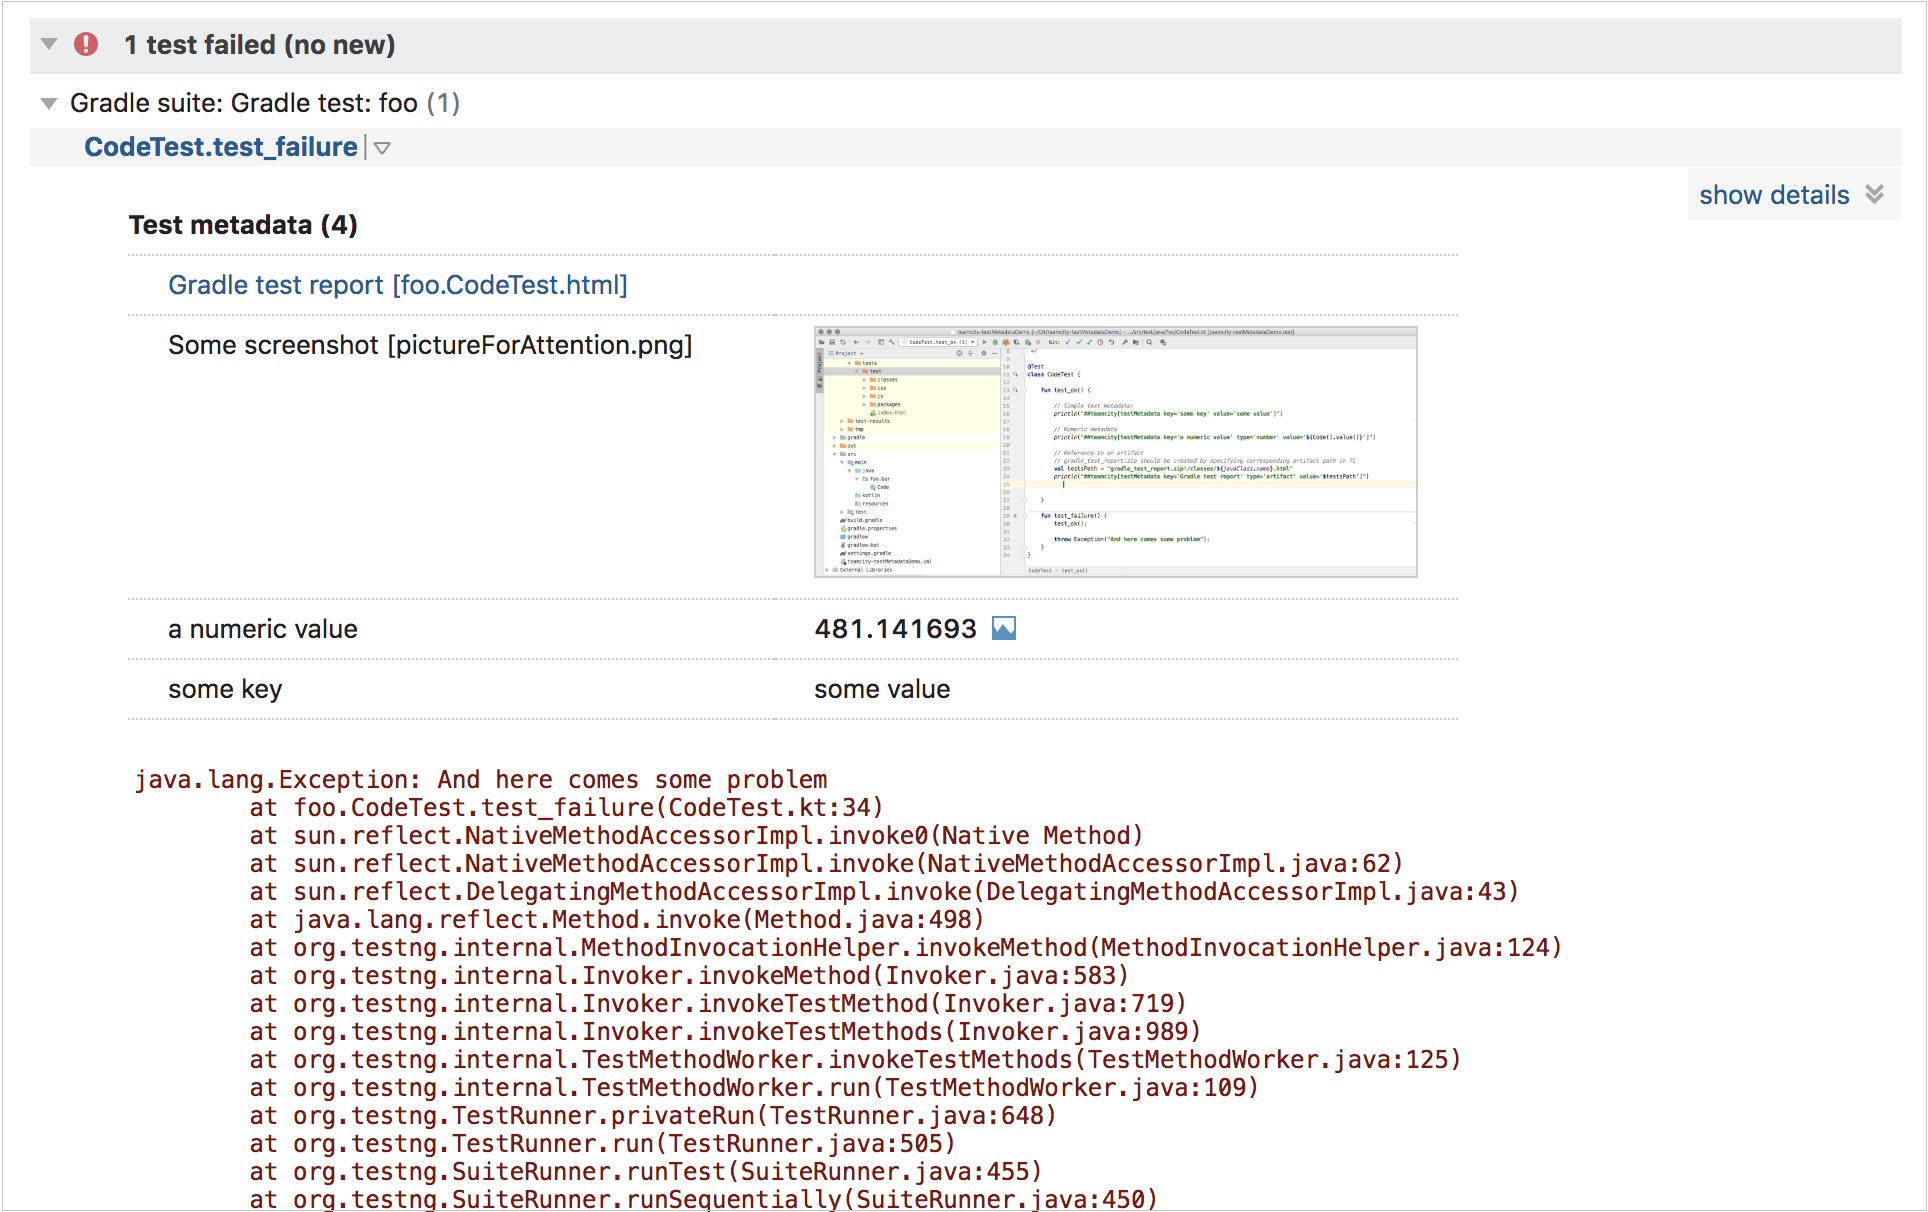Viewport: 1928px width, 1212px height.
Task: Open the chart icon beside 481.141693
Action: click(1003, 628)
